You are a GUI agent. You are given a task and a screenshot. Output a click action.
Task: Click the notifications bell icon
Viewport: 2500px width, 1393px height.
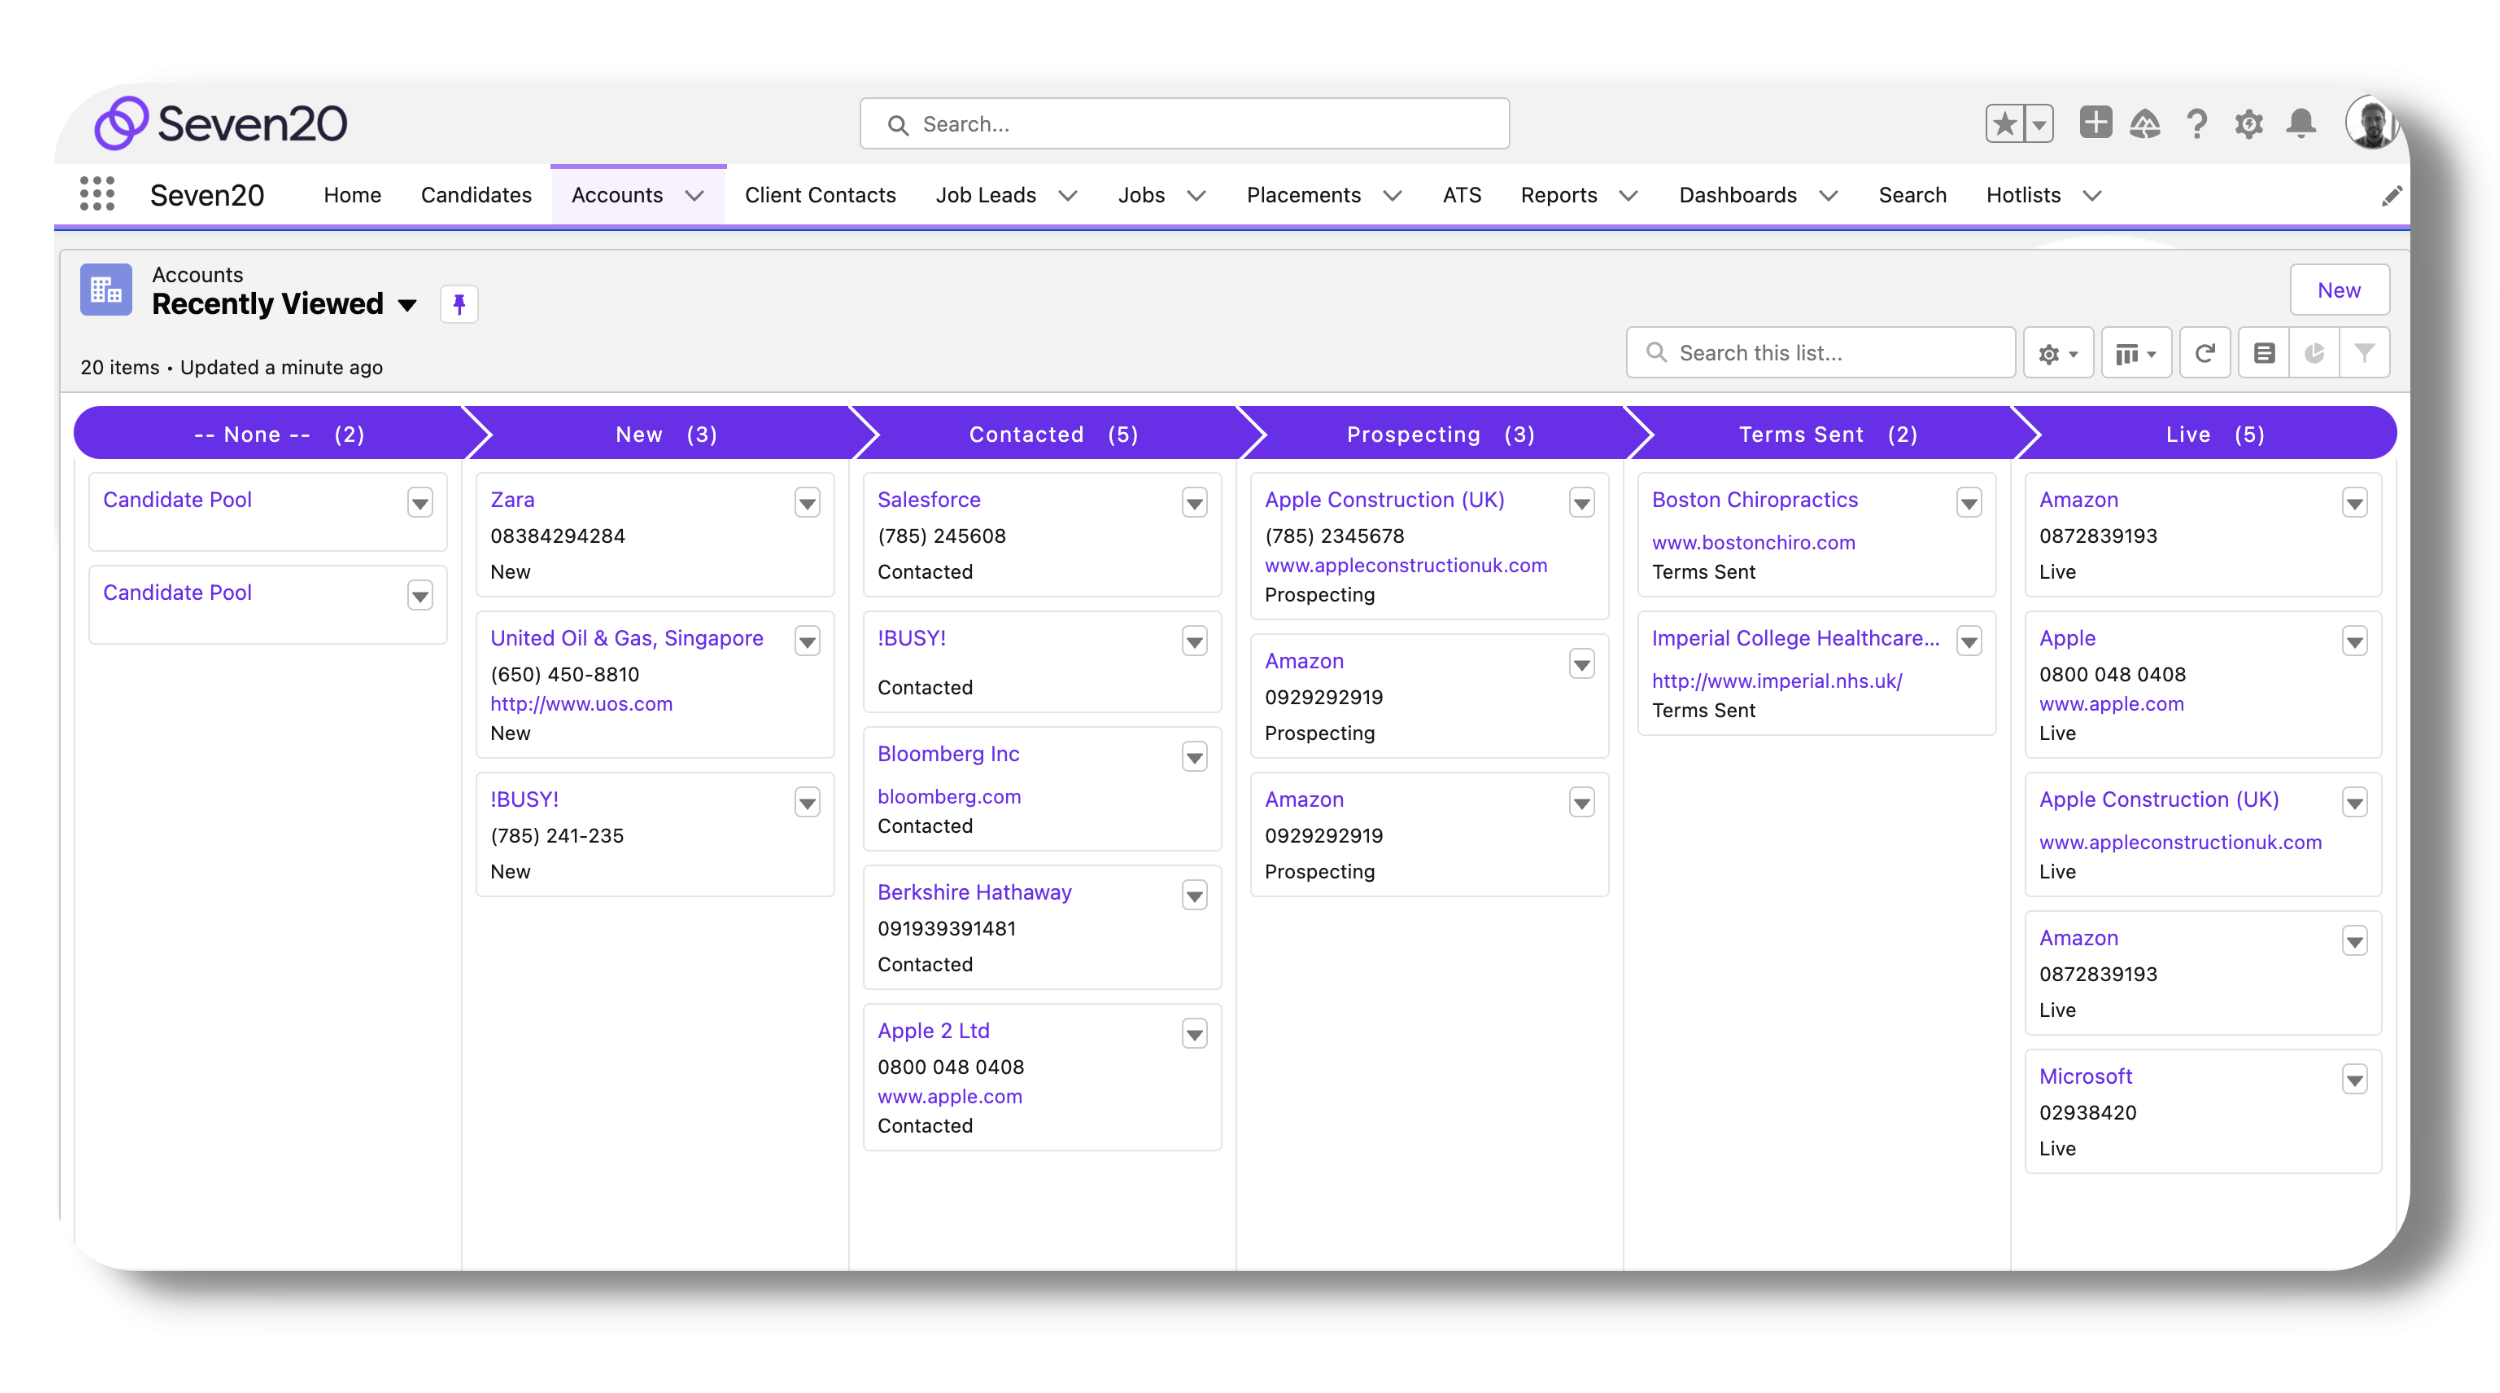point(2301,124)
